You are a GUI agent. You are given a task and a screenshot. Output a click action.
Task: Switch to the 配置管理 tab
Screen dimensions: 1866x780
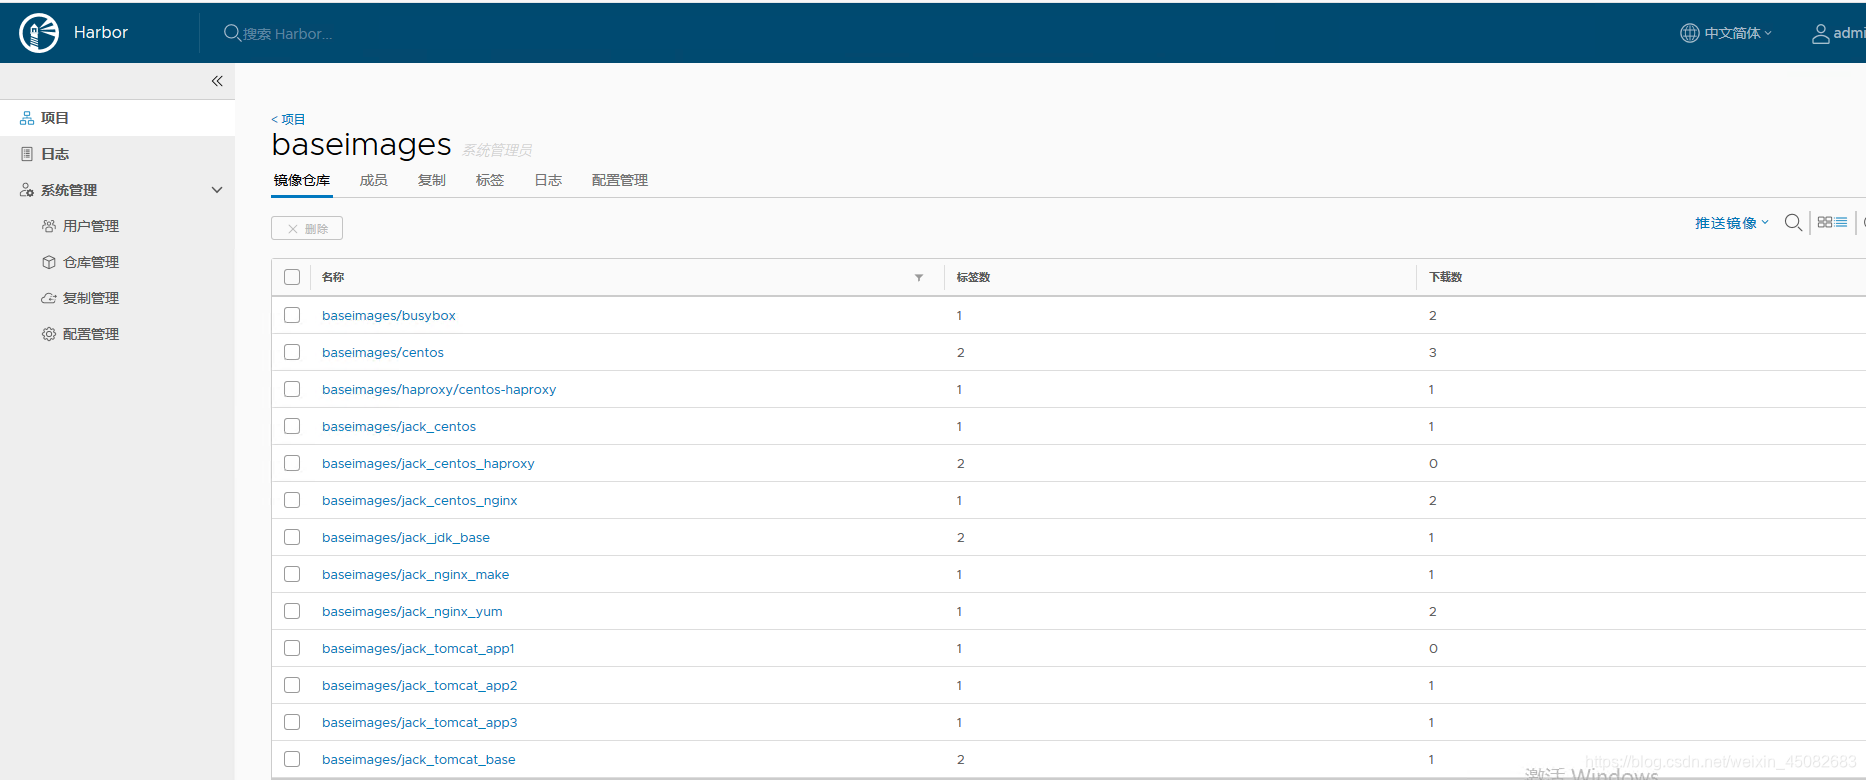(620, 180)
